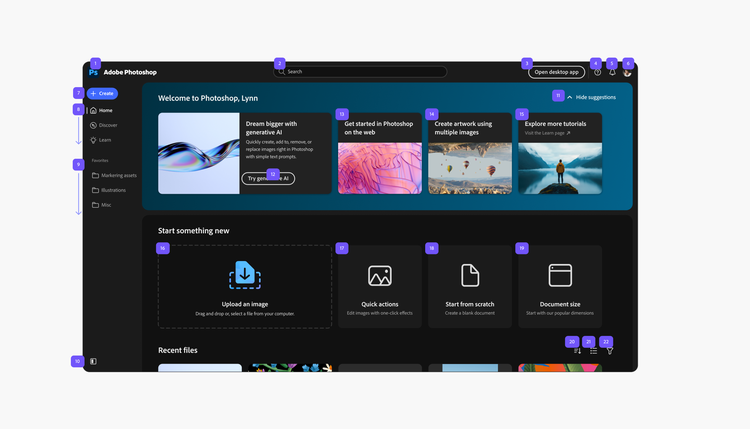750x429 pixels.
Task: Follow the Visit the Learn page link
Action: 547,133
